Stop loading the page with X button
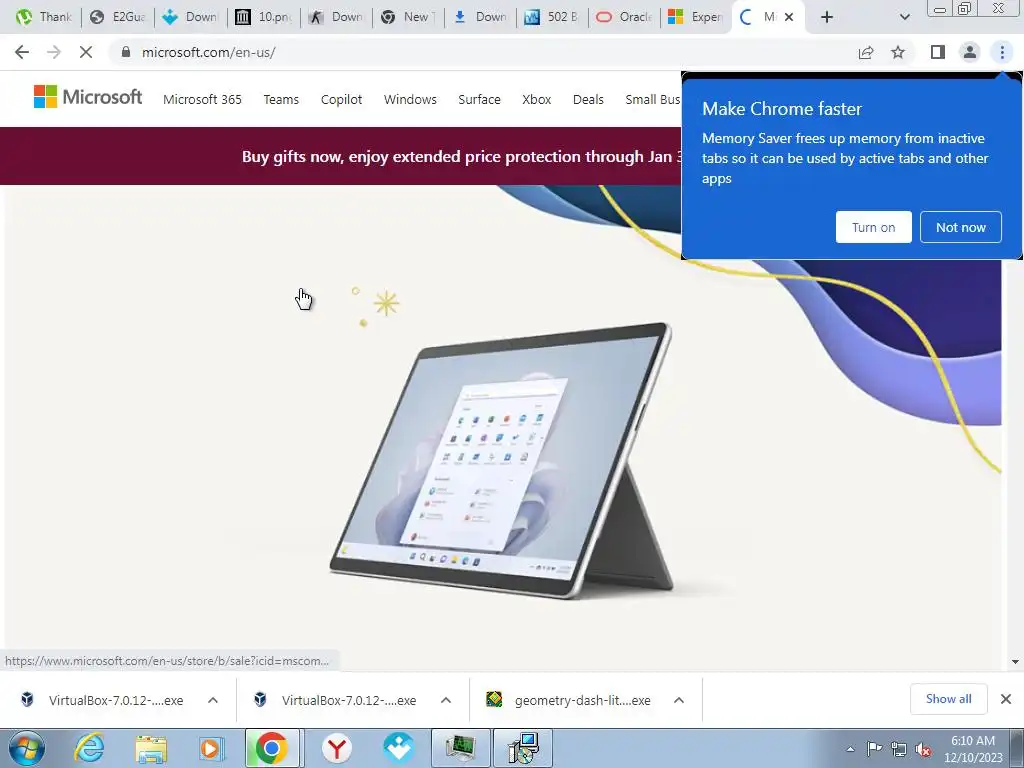 pos(86,52)
